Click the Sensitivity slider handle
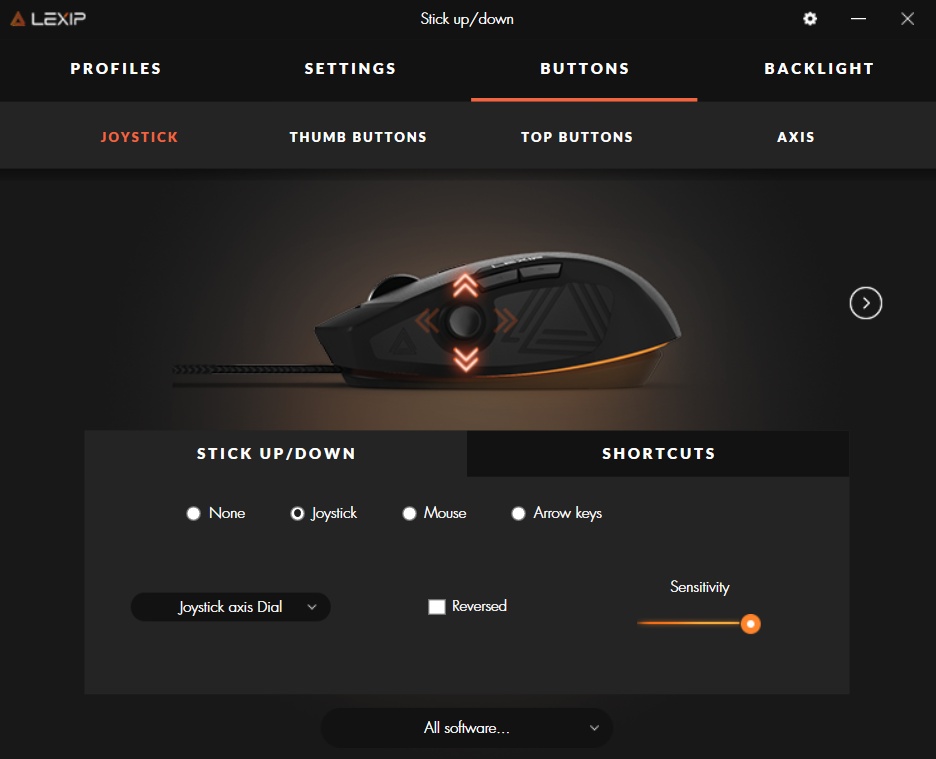 [750, 624]
